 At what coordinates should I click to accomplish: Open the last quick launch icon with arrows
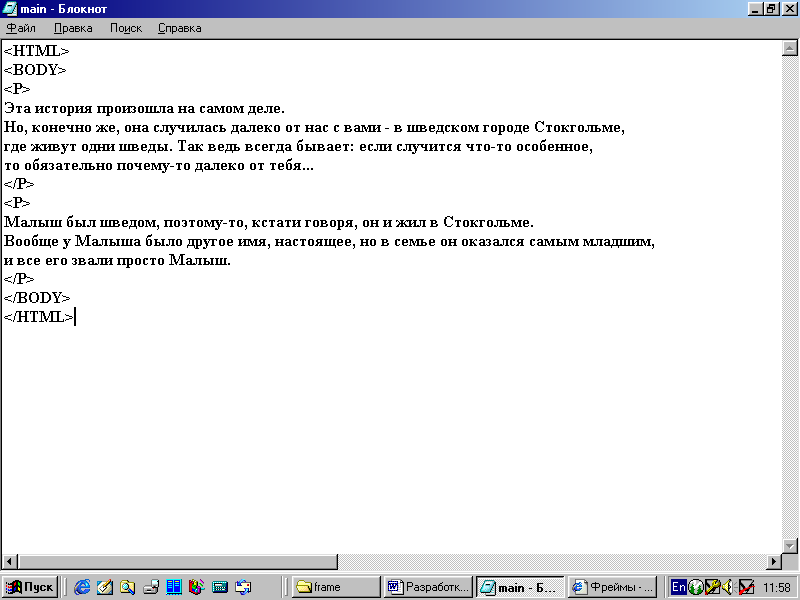pyautogui.click(x=243, y=587)
